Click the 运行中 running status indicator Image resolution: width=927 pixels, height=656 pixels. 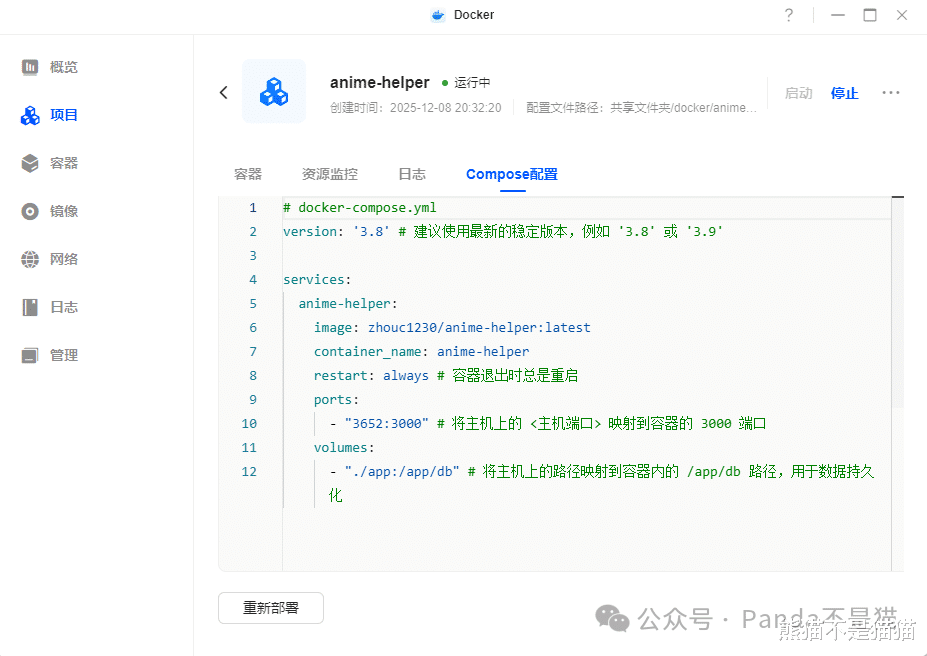(466, 83)
